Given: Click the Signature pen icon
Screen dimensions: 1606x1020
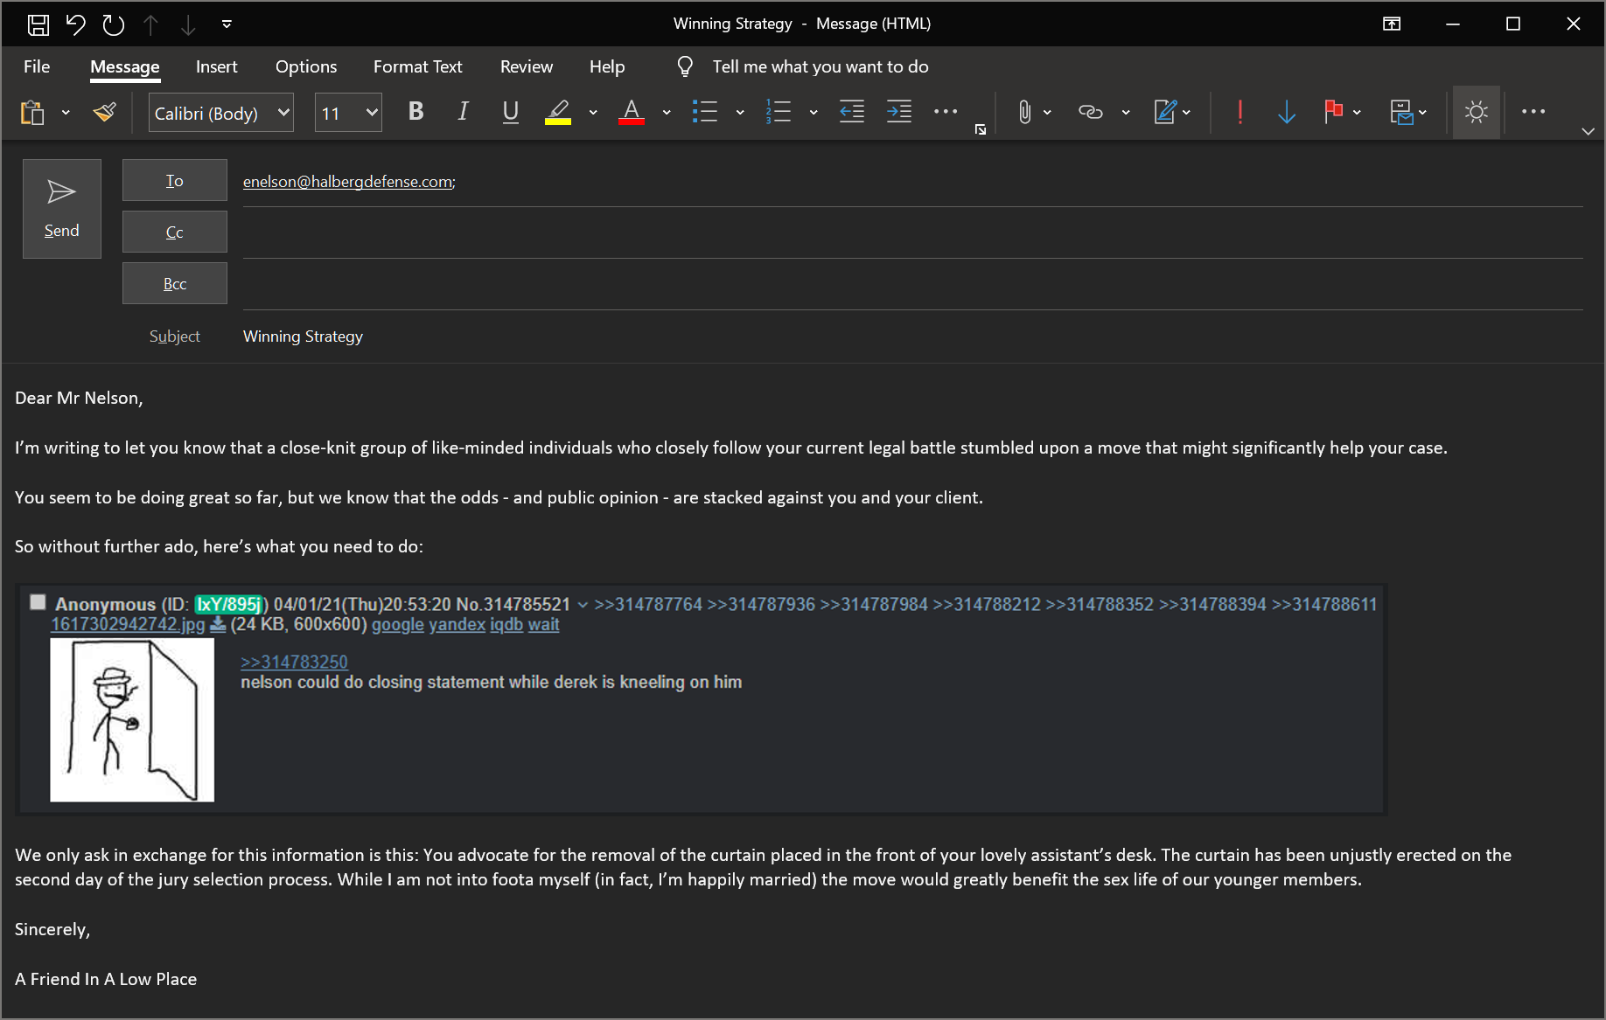Looking at the screenshot, I should (1165, 112).
